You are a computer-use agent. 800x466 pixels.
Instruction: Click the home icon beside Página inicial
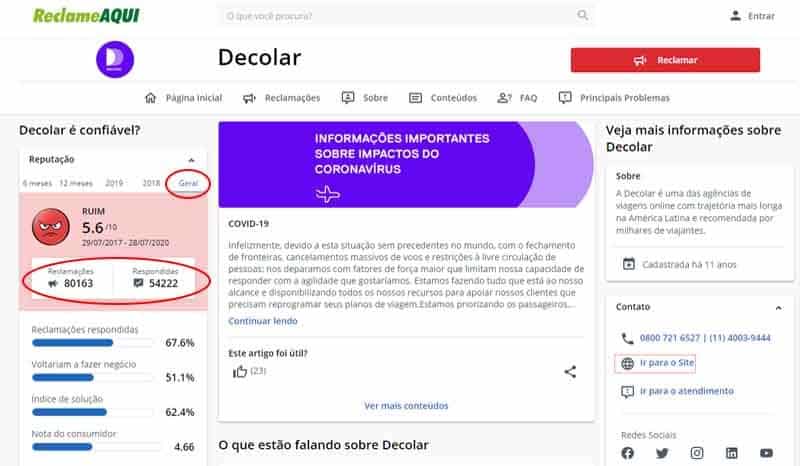pos(151,97)
